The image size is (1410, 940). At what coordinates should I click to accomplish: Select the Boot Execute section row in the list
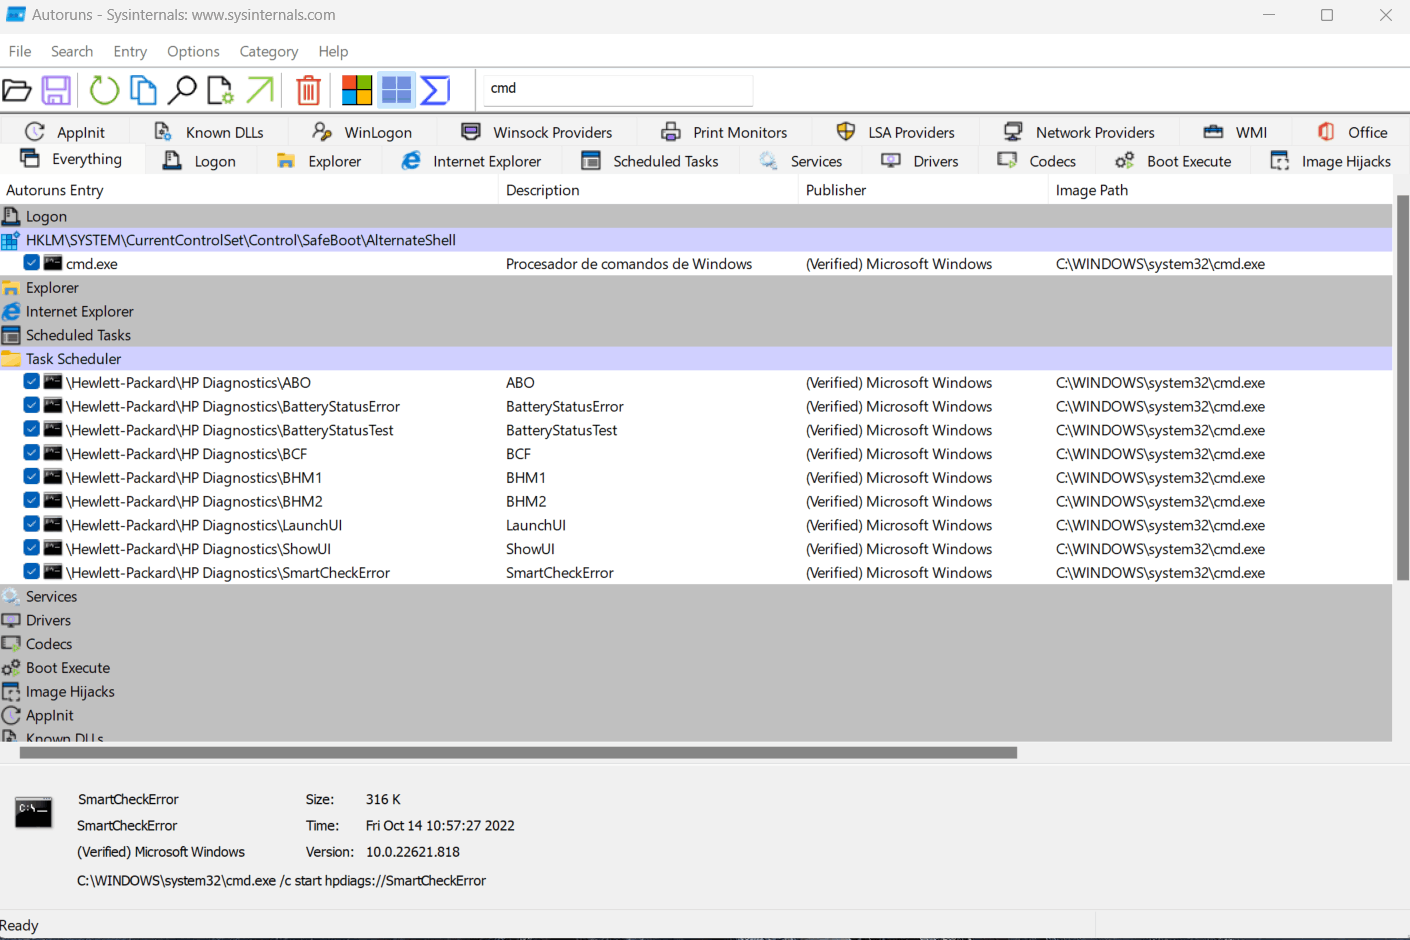696,667
